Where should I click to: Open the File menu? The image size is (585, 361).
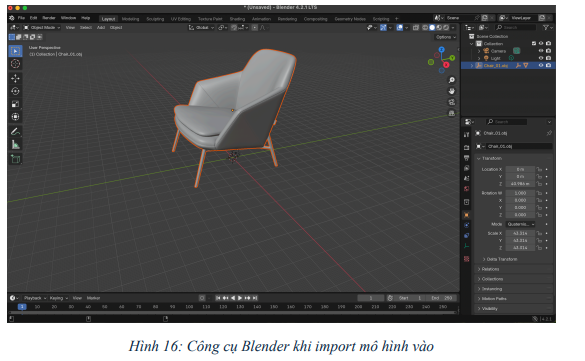(21, 18)
